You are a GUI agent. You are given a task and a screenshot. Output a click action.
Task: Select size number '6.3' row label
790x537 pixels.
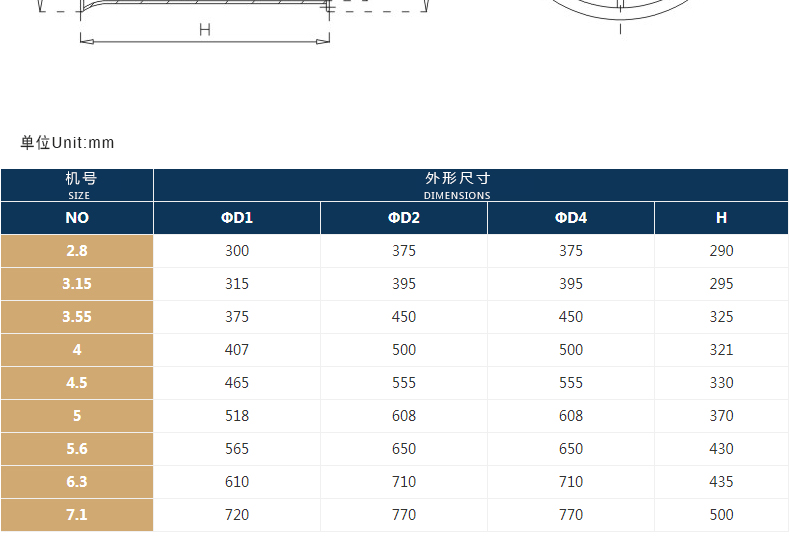(77, 482)
